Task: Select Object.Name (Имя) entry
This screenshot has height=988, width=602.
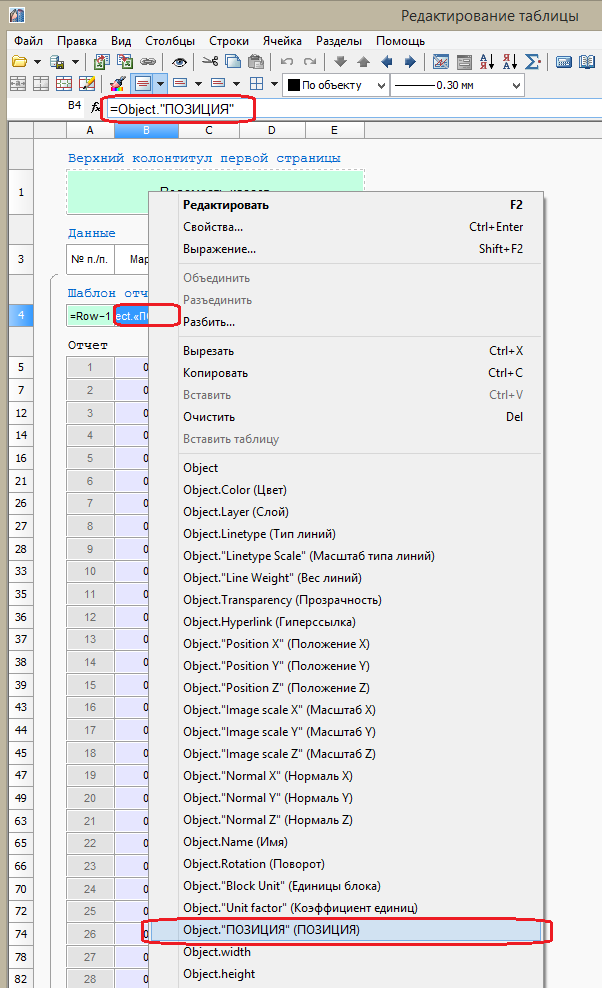Action: pyautogui.click(x=346, y=842)
